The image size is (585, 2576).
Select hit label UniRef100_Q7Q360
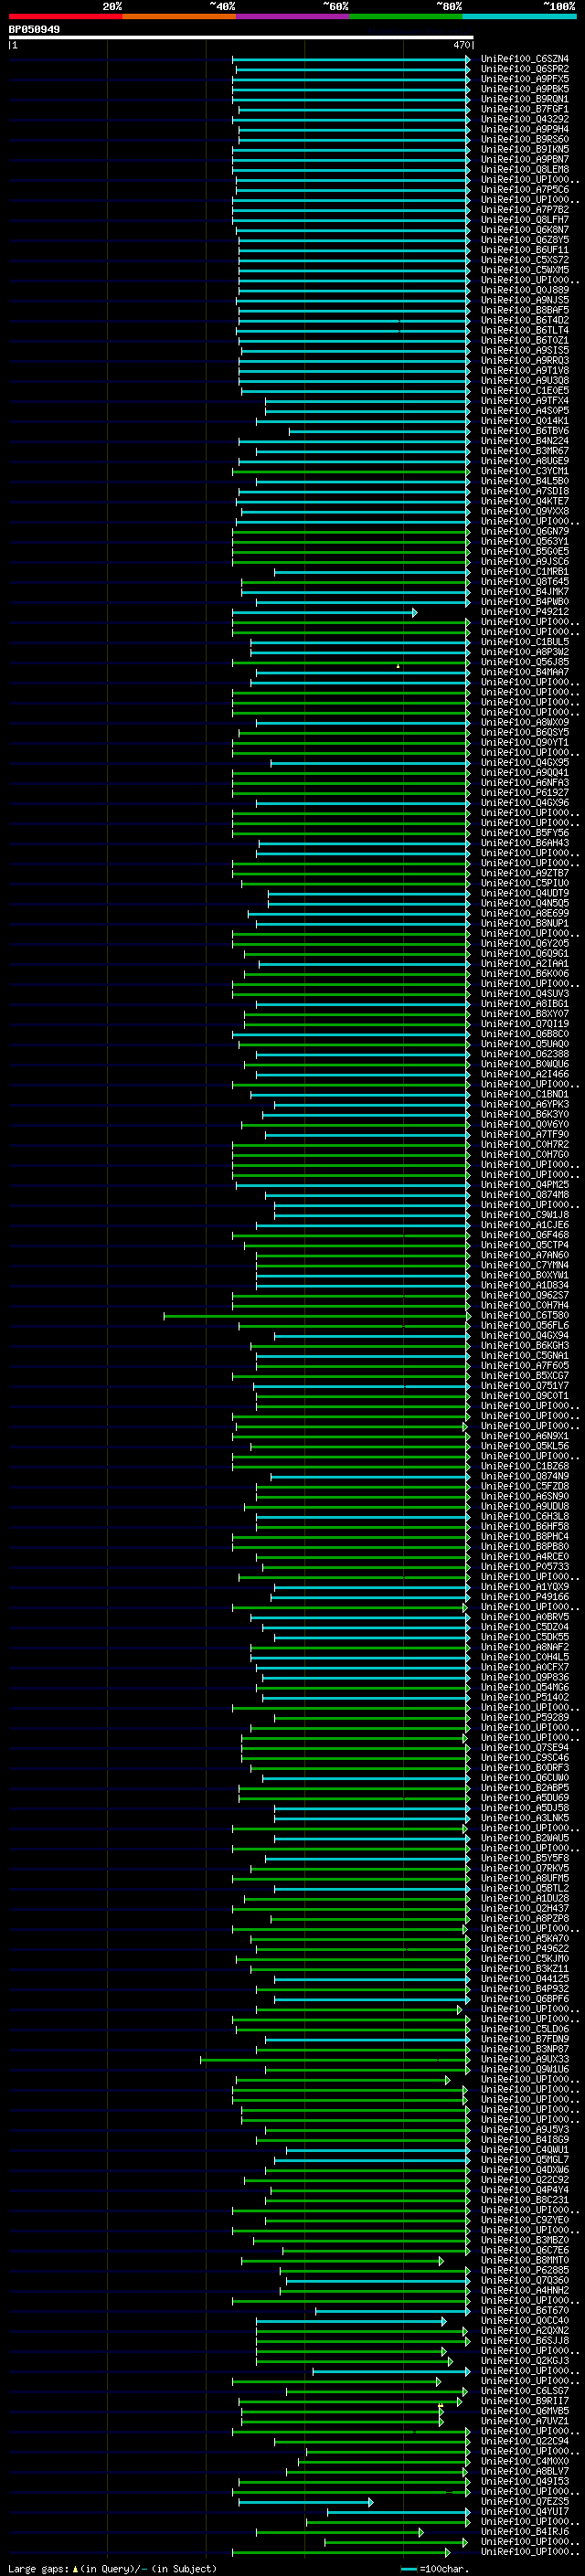coord(525,2280)
